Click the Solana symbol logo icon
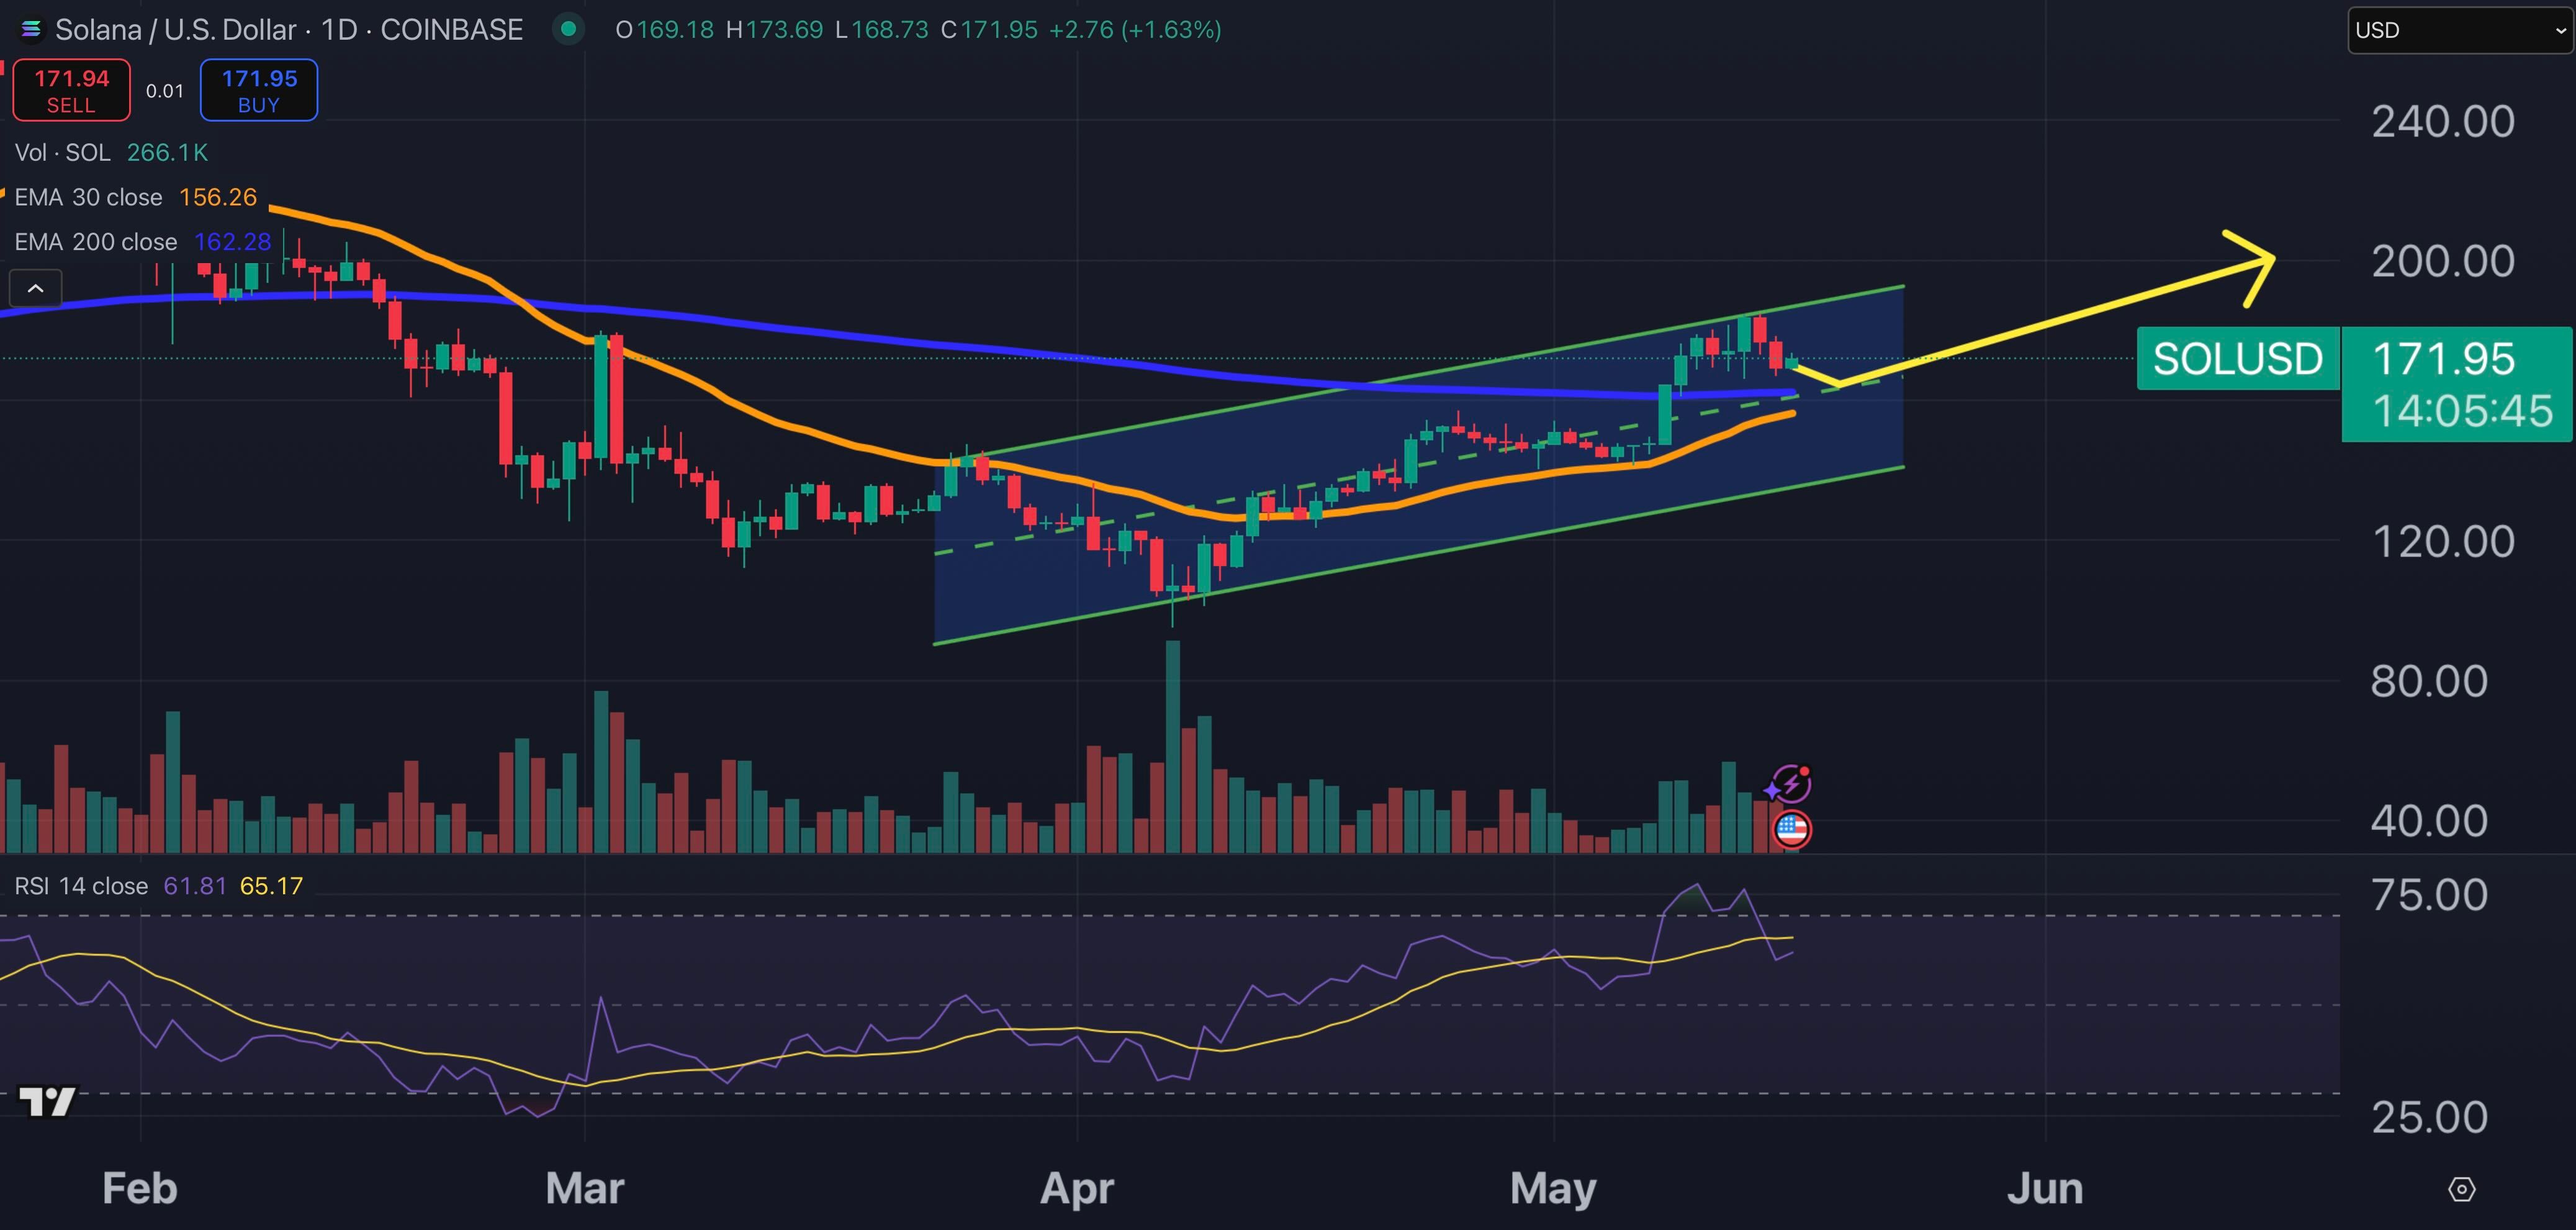The image size is (2576, 1230). point(31,29)
